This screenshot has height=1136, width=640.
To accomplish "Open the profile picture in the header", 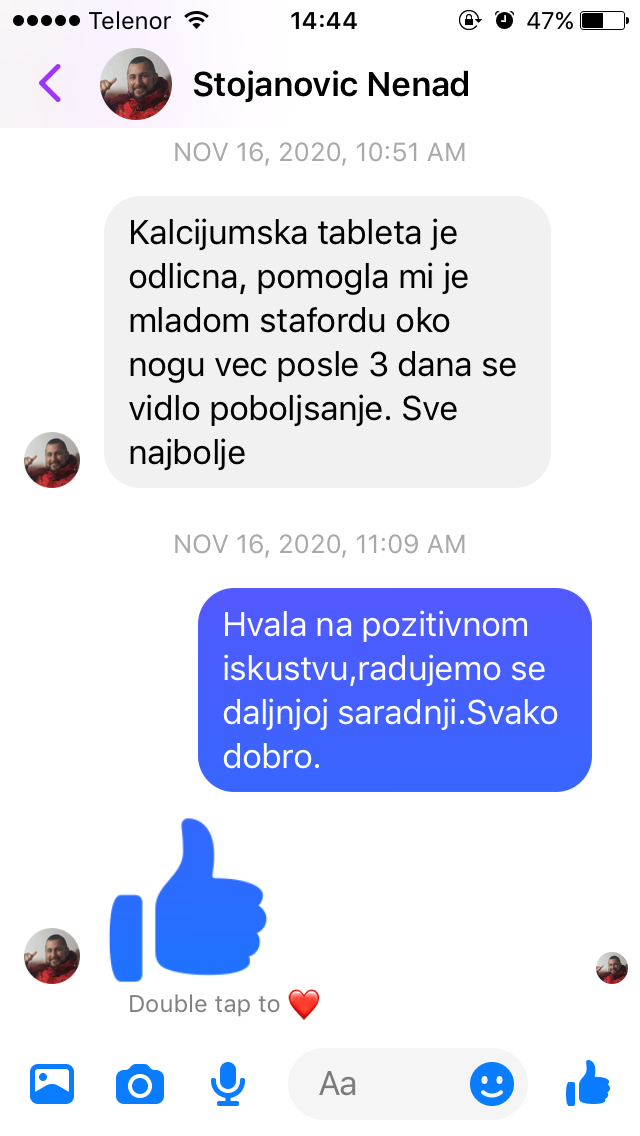I will (136, 84).
